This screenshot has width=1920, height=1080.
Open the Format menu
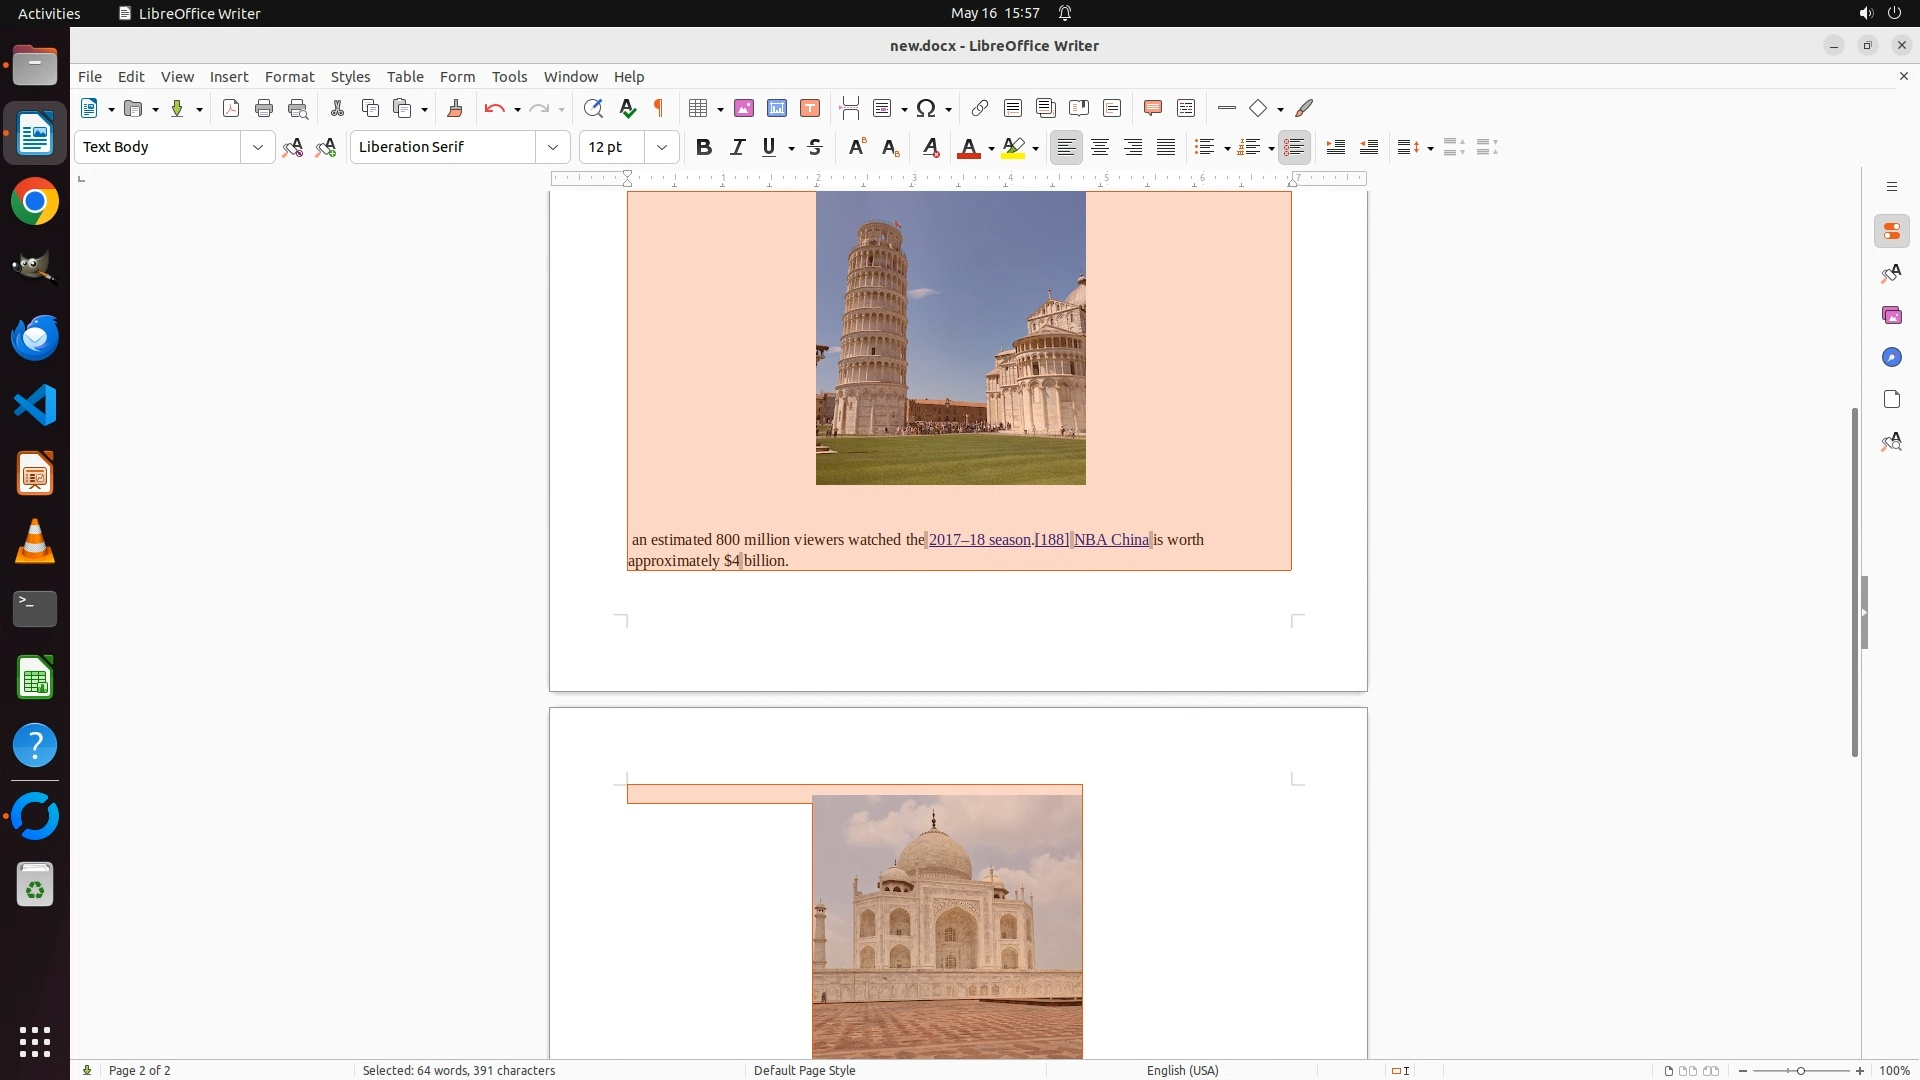tap(289, 76)
